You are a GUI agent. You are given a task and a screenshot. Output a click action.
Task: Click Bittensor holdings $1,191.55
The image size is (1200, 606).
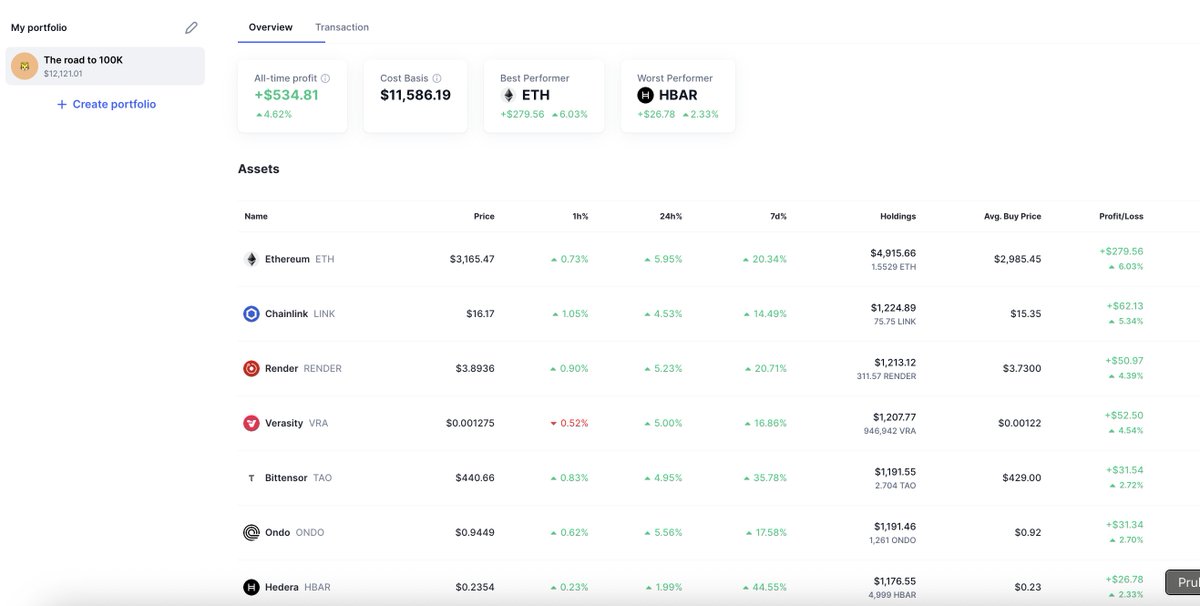pos(893,471)
